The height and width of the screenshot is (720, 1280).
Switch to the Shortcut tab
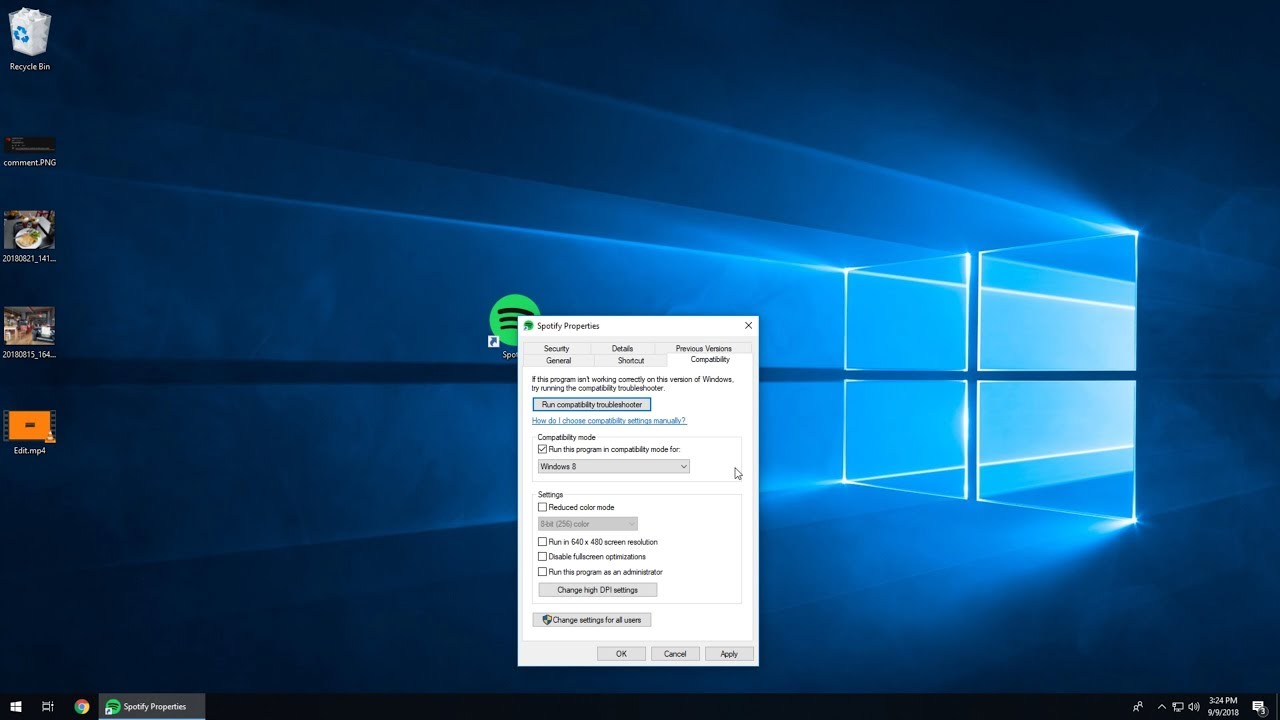(x=631, y=360)
